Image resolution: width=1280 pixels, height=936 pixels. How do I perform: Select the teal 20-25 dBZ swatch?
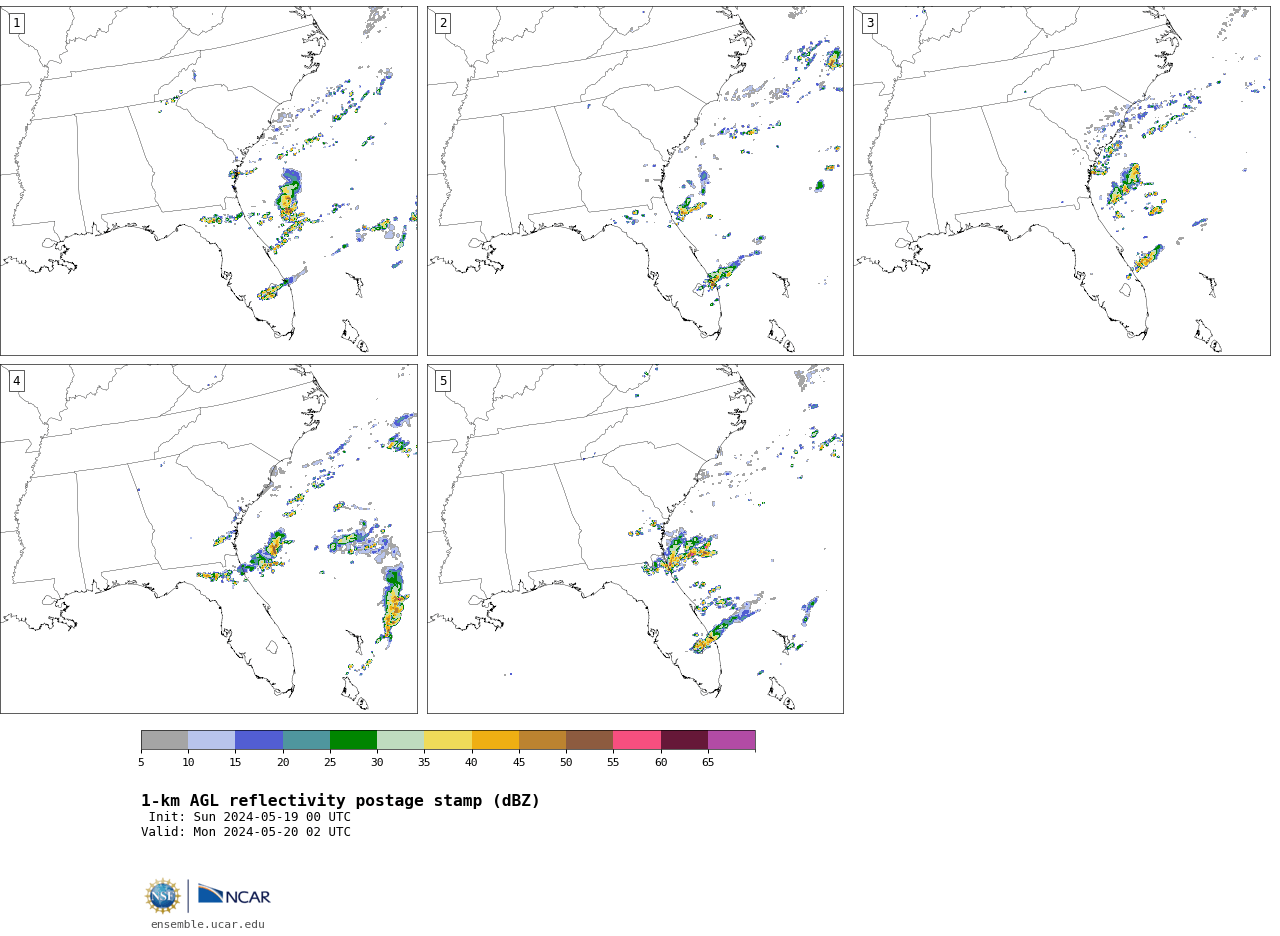coord(306,740)
